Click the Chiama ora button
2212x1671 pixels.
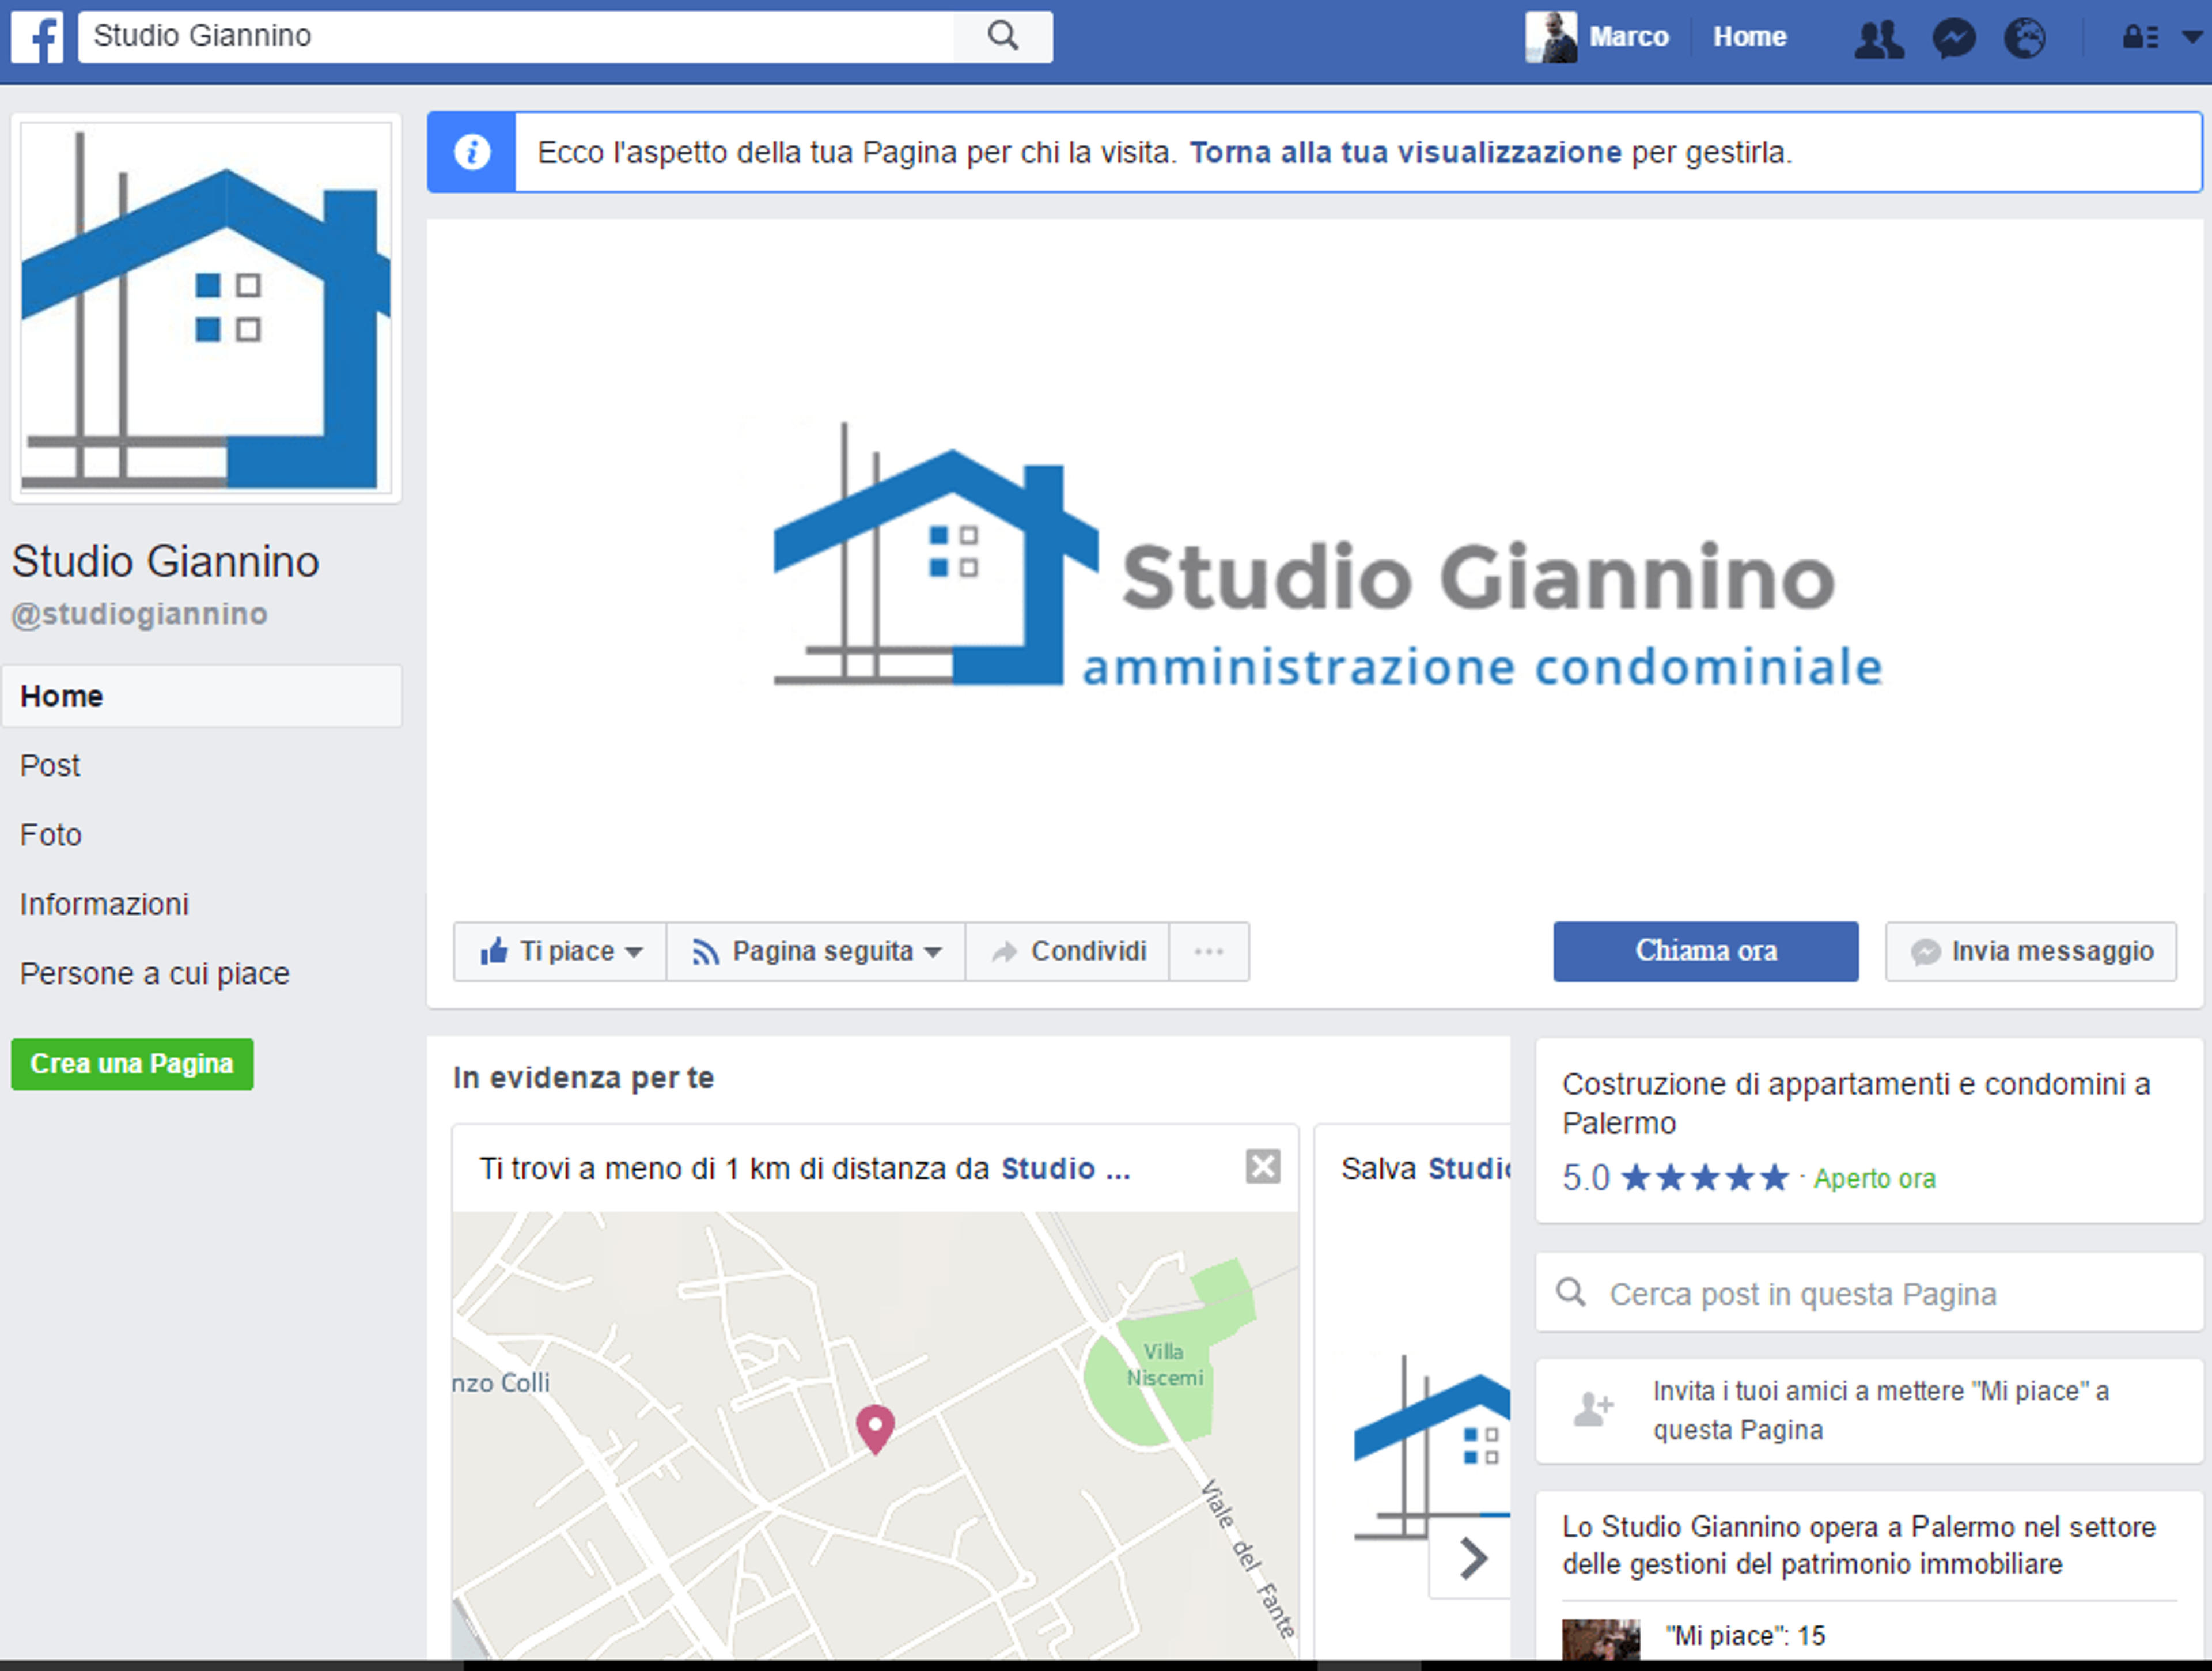[x=1705, y=951]
